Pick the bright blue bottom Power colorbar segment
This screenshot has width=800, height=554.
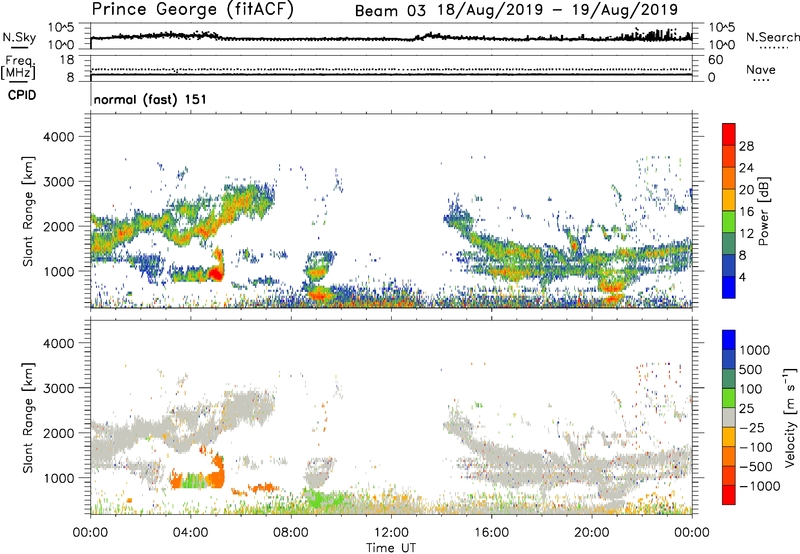(x=729, y=287)
